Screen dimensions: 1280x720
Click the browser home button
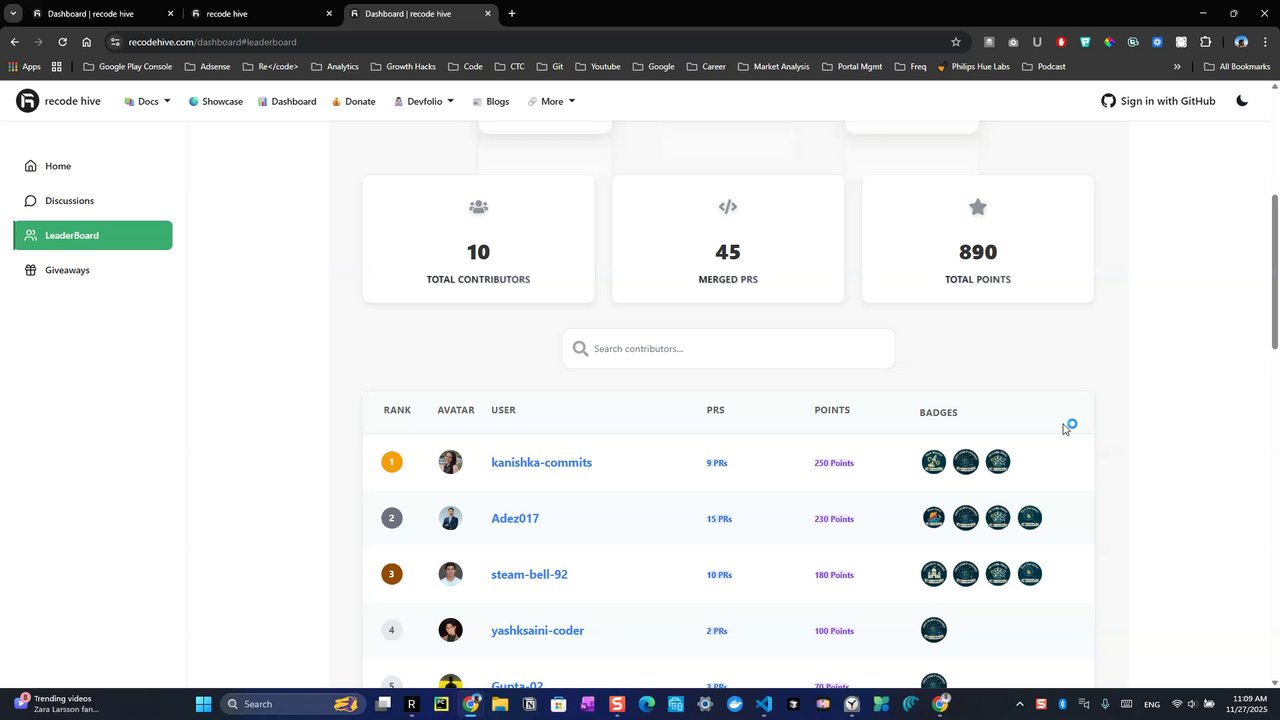click(87, 42)
